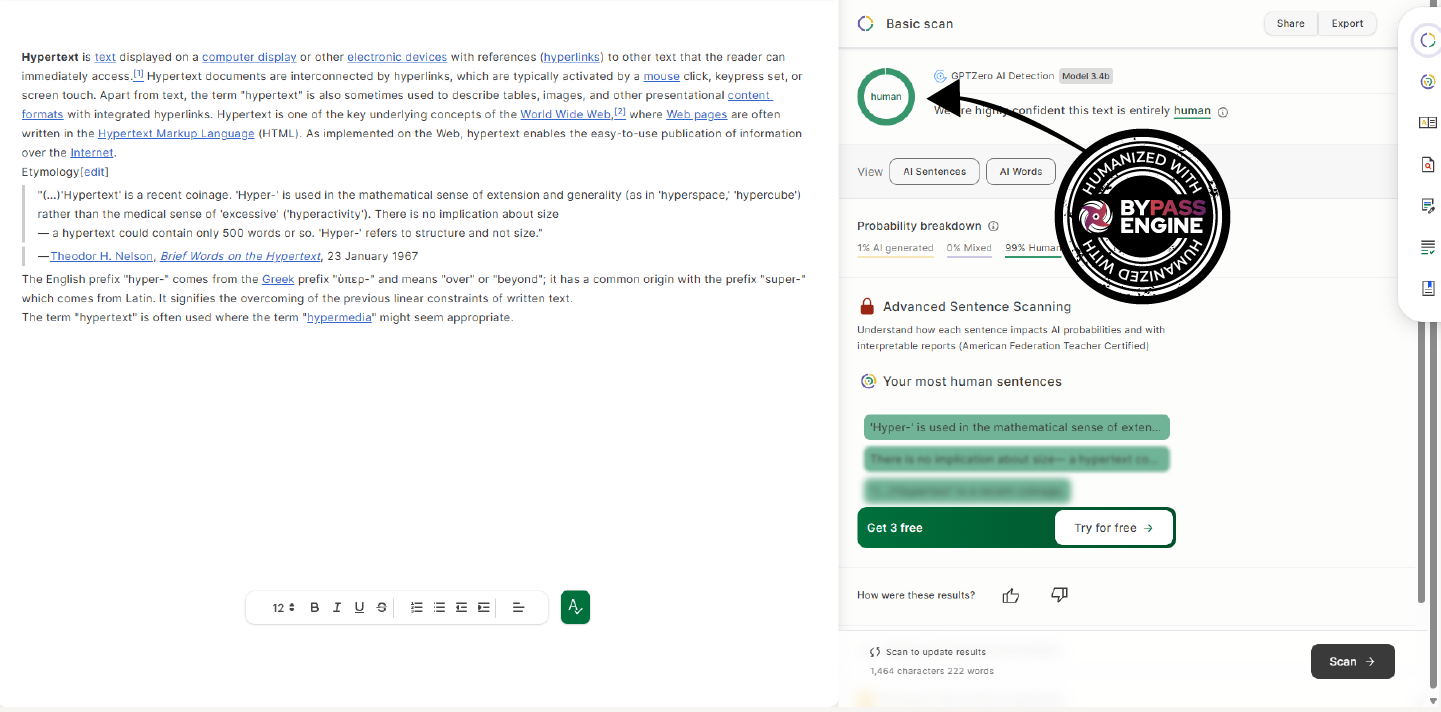The height and width of the screenshot is (712, 1441).
Task: Toggle bold formatting in the editor toolbar
Action: [x=315, y=608]
